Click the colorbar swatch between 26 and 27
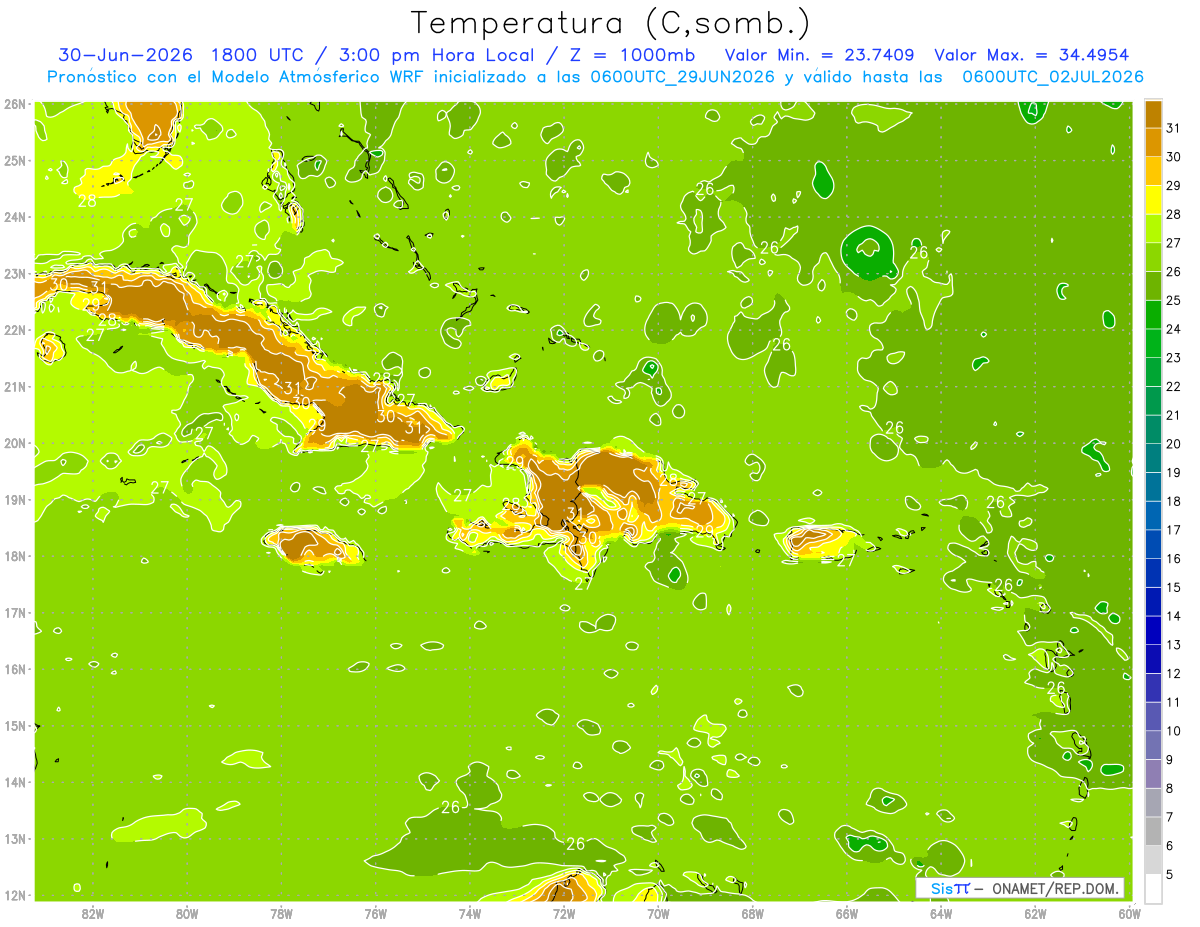This screenshot has width=1200, height=927. pyautogui.click(x=1153, y=257)
